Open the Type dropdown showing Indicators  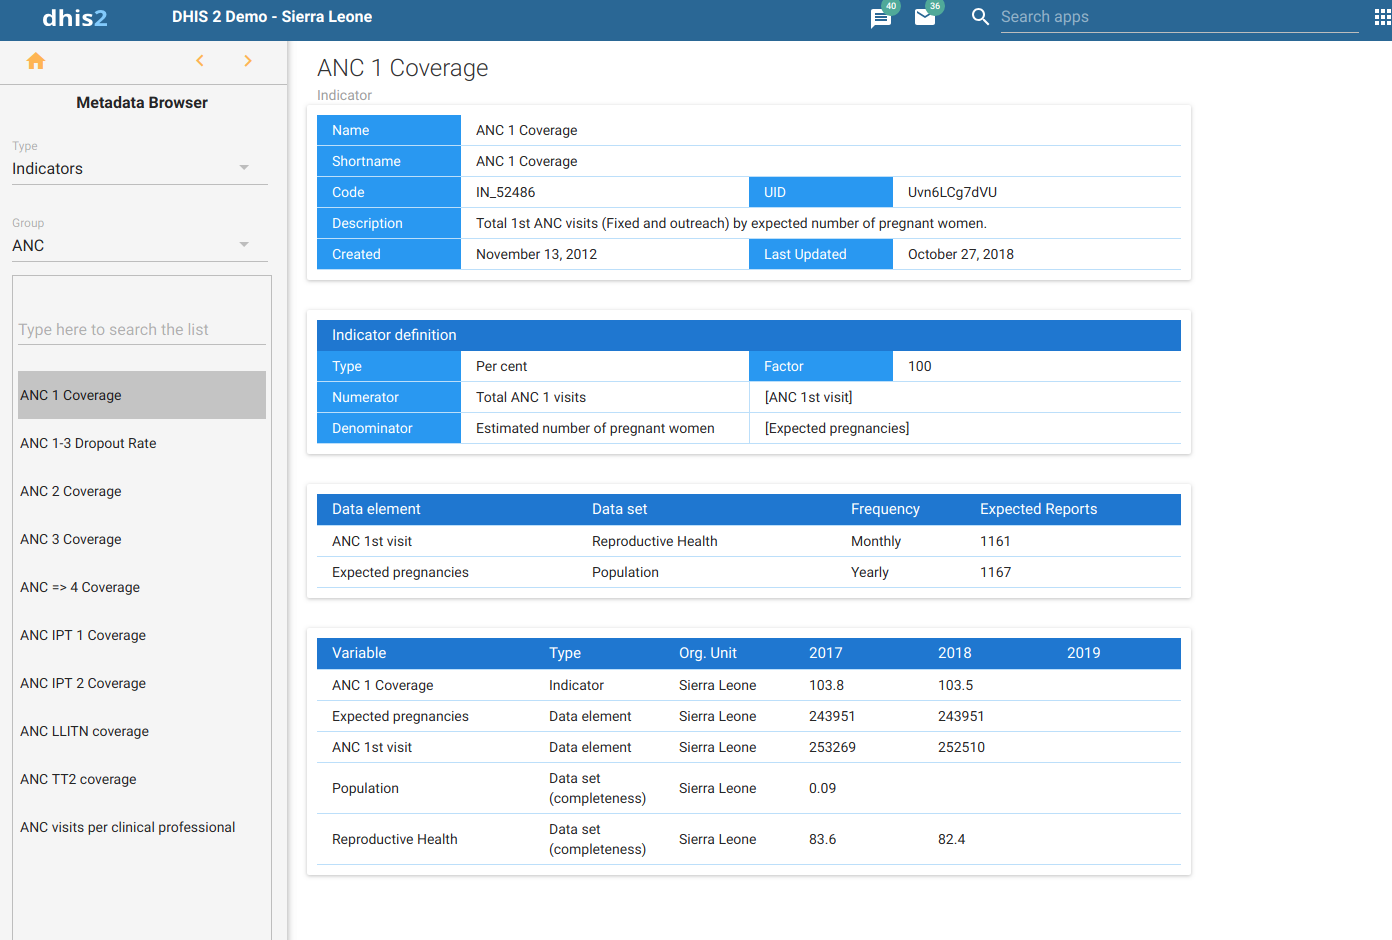click(140, 168)
